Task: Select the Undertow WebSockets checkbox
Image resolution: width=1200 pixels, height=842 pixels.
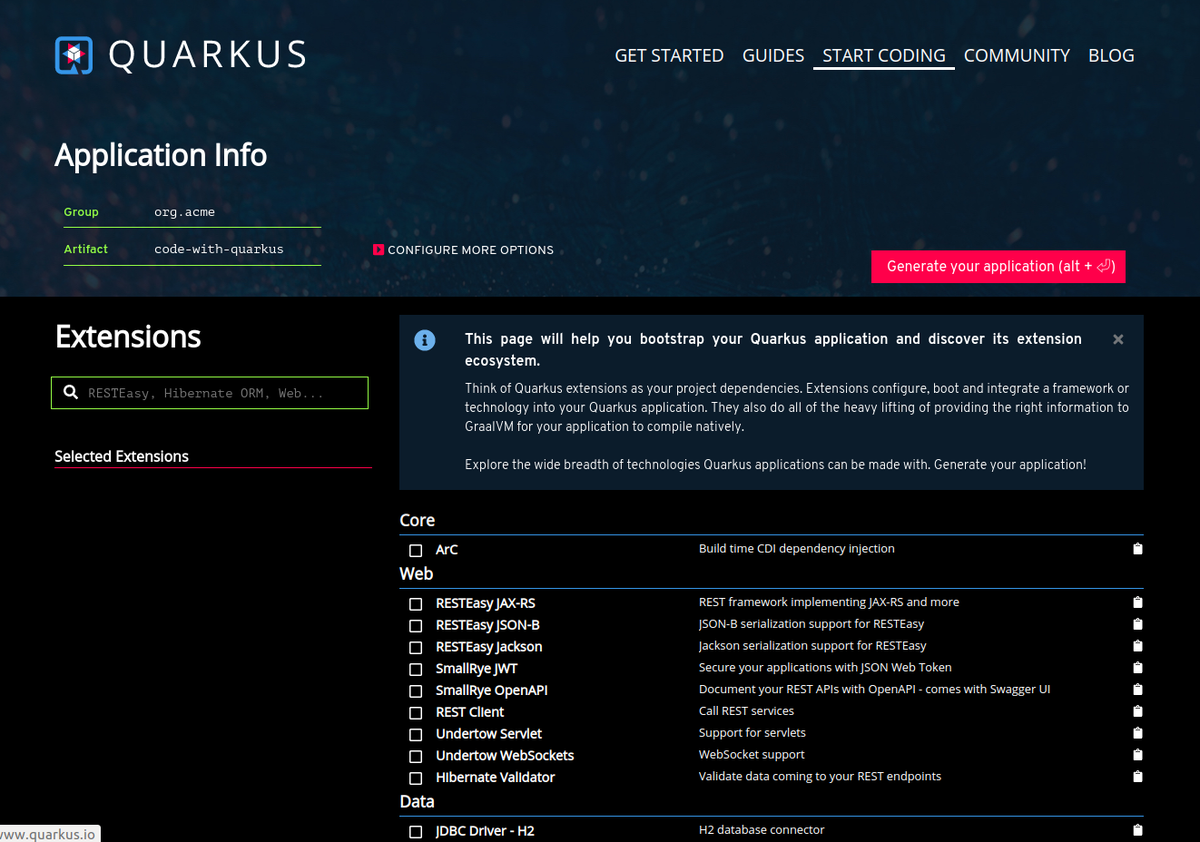Action: coord(416,757)
